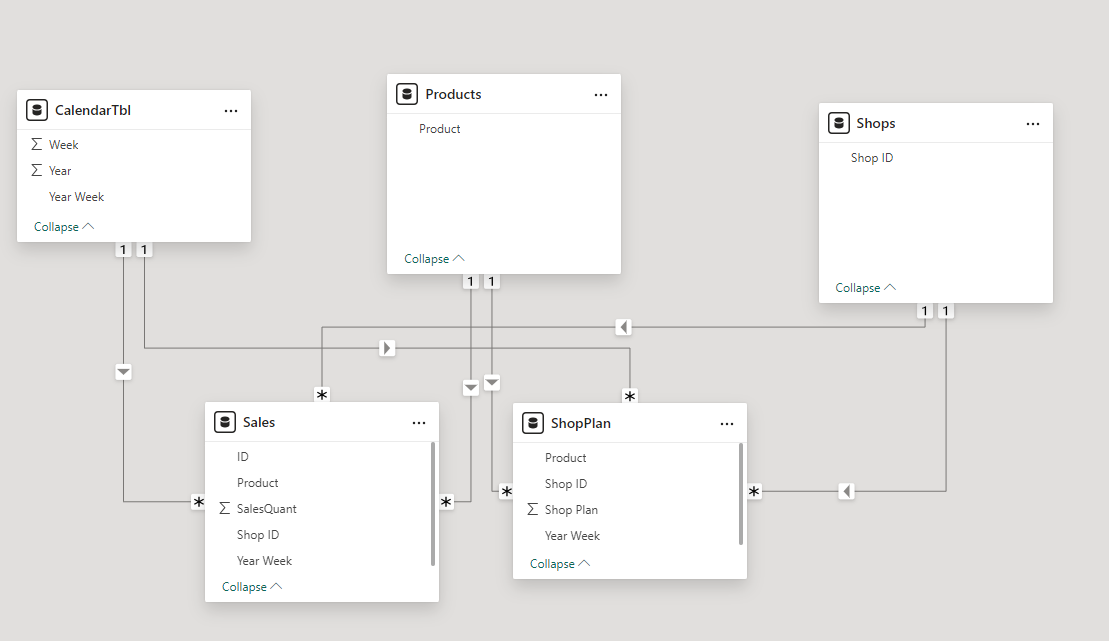Image resolution: width=1109 pixels, height=641 pixels.
Task: Click the ShopPlan table database icon
Action: point(533,423)
